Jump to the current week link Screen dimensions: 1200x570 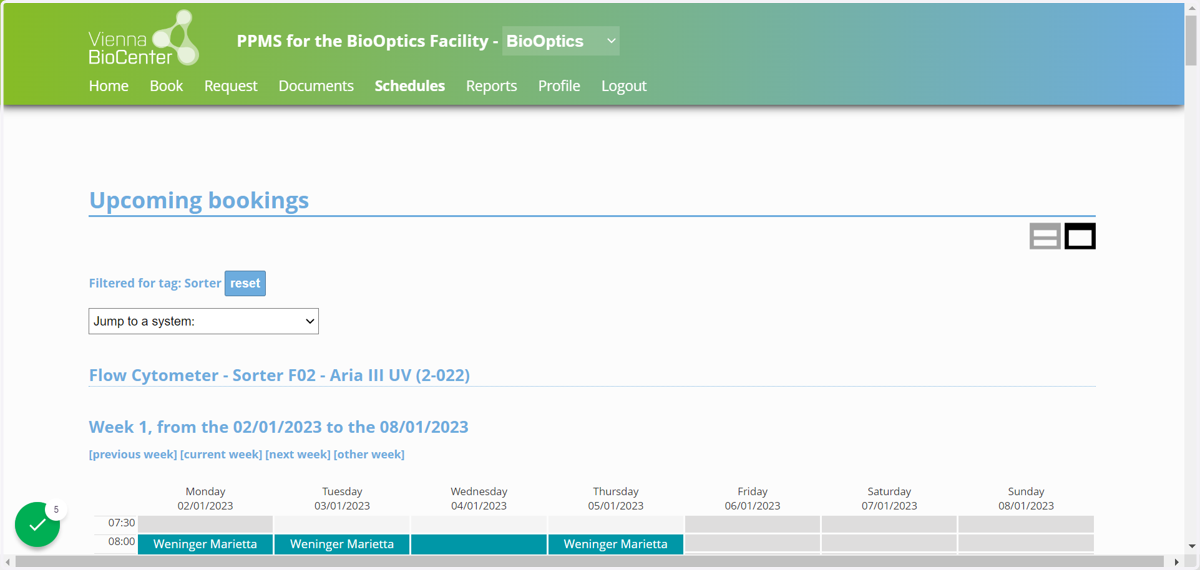[x=221, y=454]
